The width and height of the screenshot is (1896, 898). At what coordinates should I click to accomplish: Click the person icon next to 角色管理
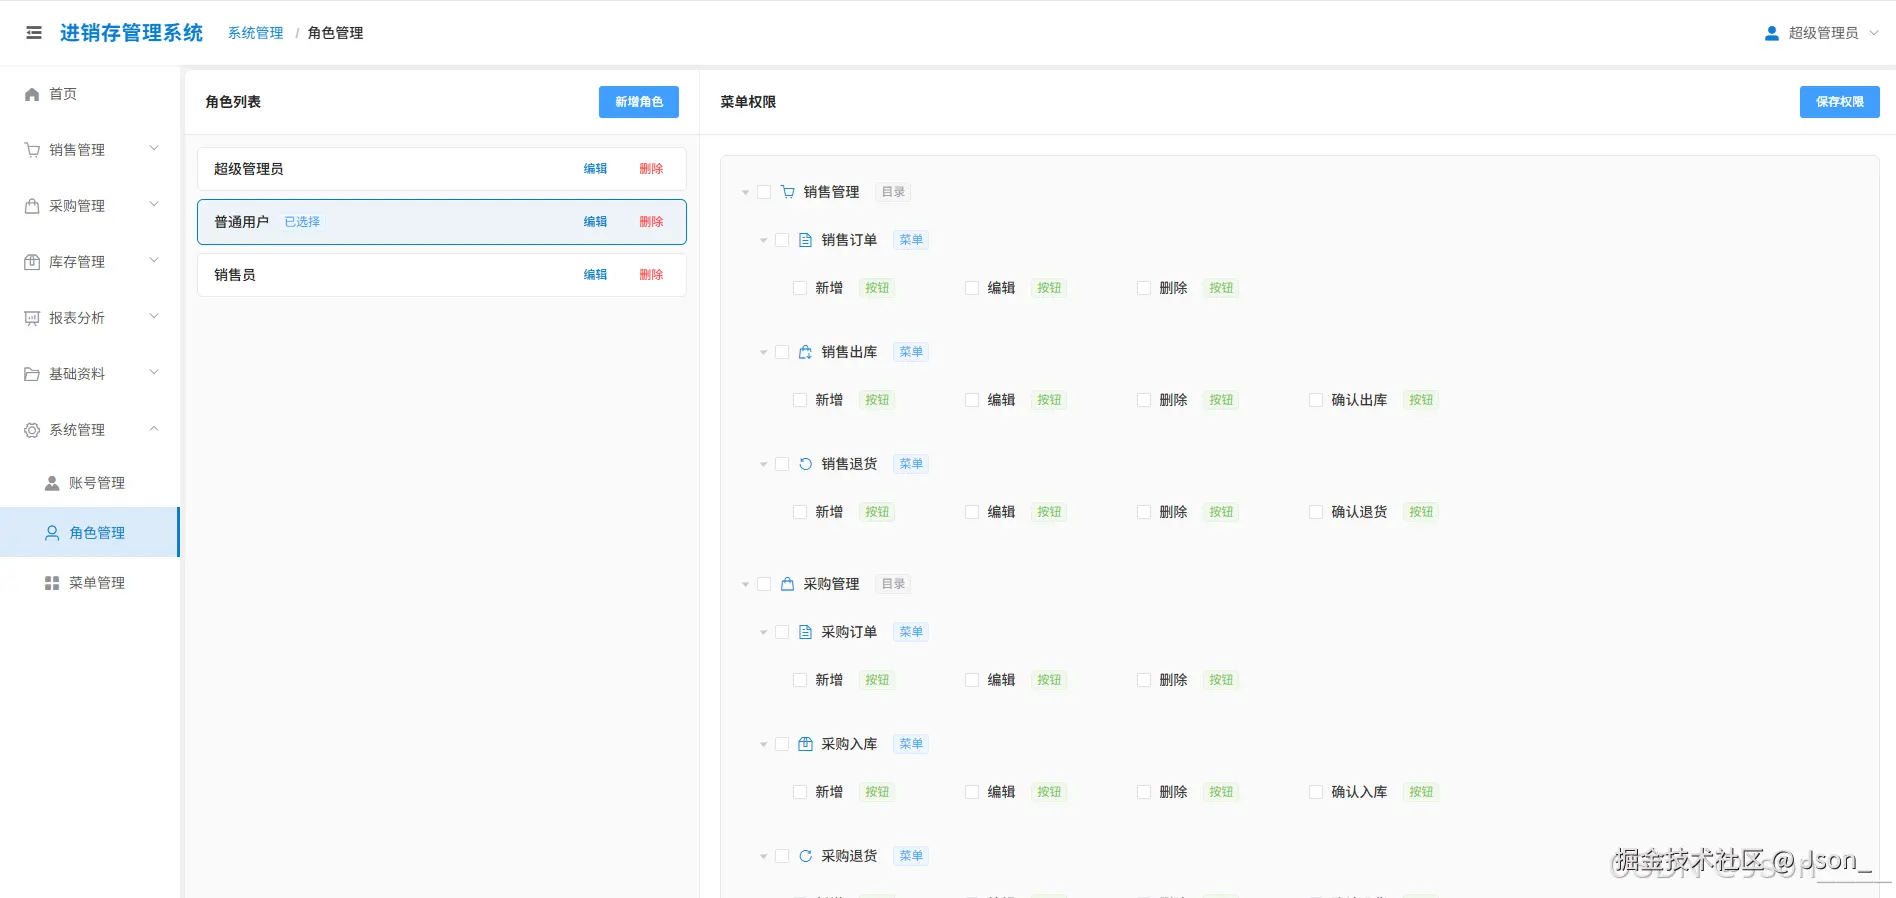[52, 533]
